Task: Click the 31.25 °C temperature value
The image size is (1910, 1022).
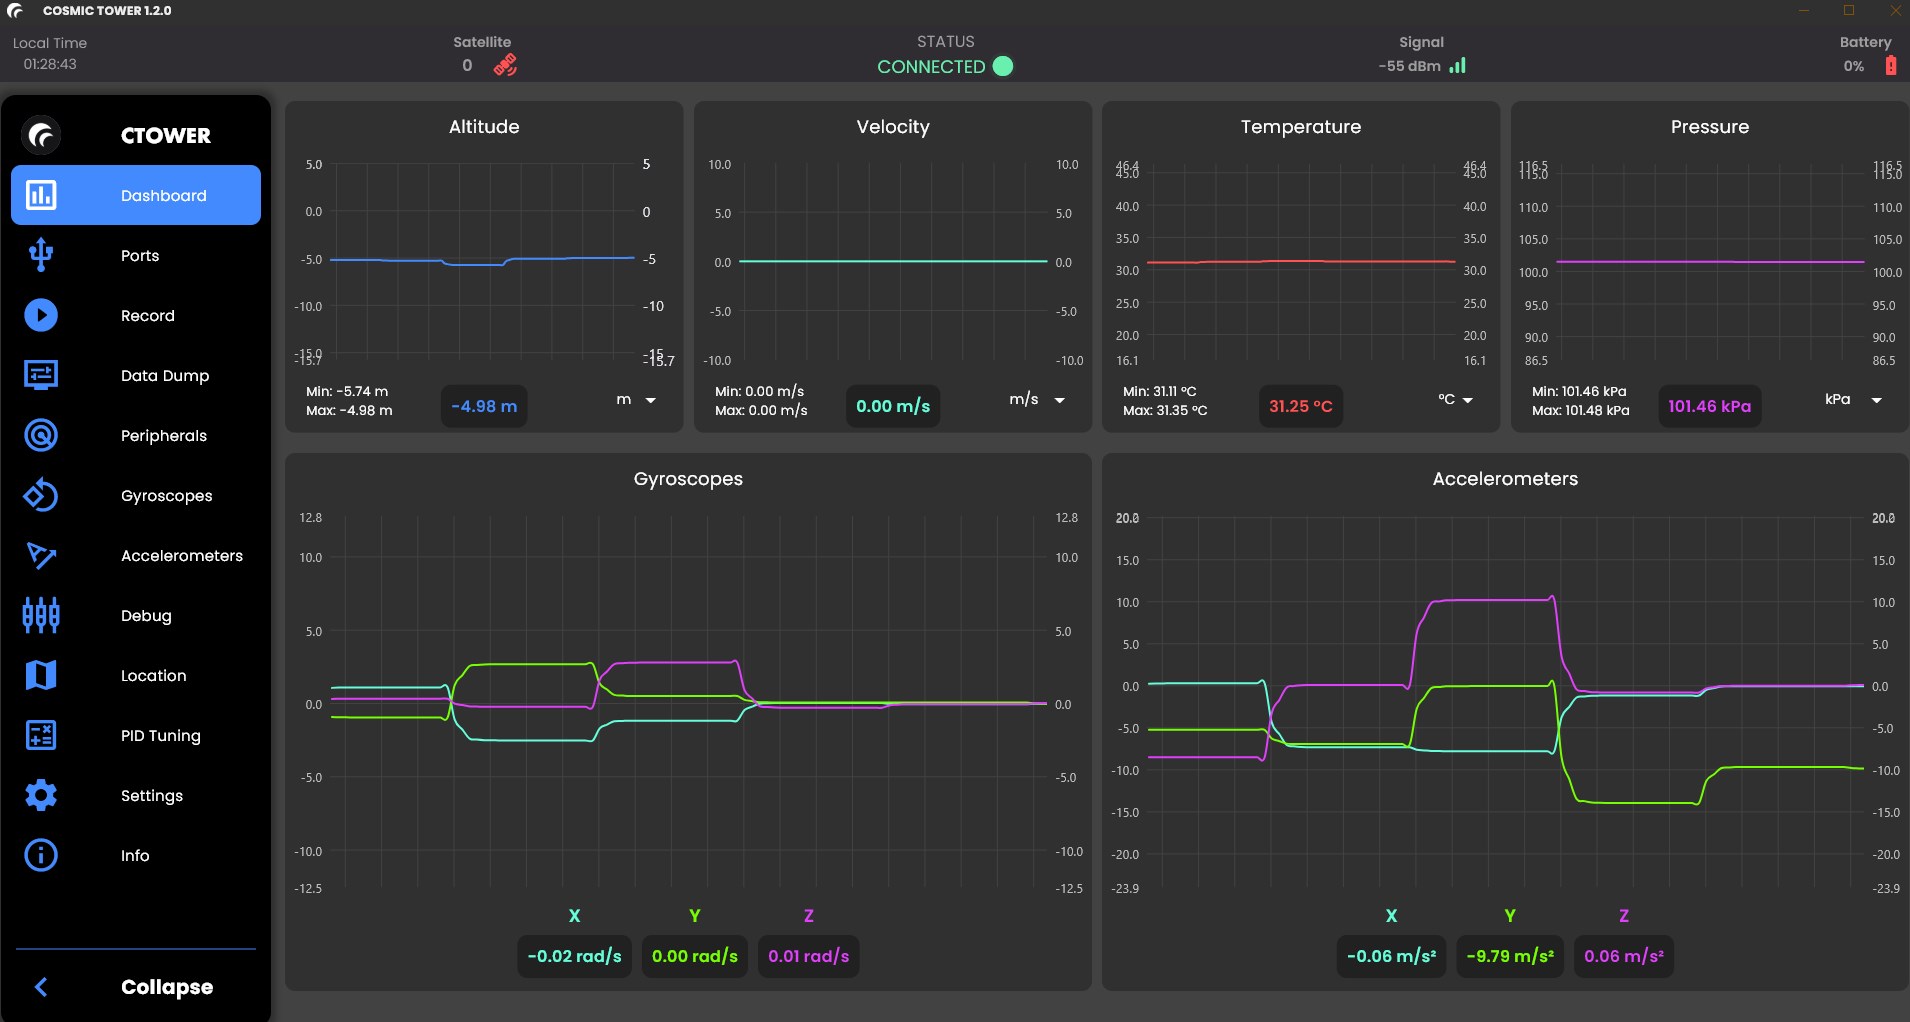Action: click(x=1300, y=406)
